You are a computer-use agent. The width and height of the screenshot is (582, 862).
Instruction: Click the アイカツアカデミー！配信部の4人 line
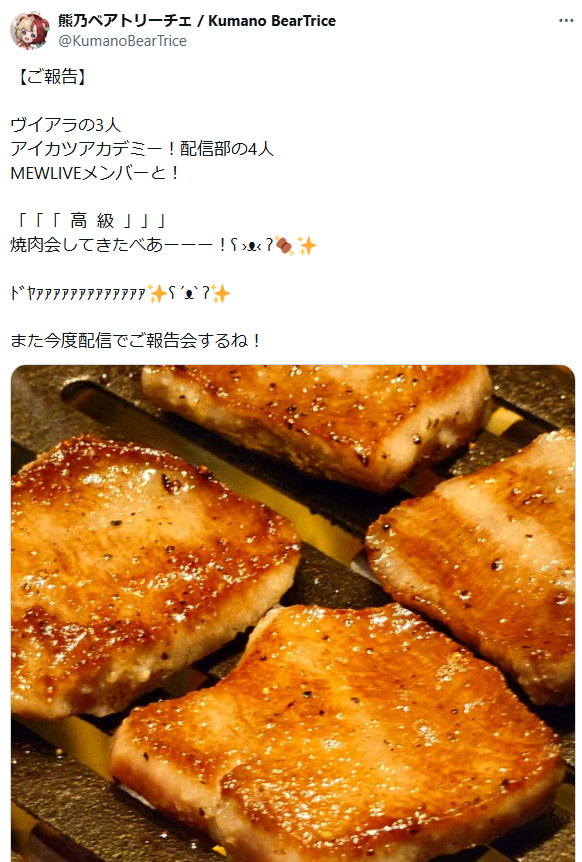click(142, 148)
